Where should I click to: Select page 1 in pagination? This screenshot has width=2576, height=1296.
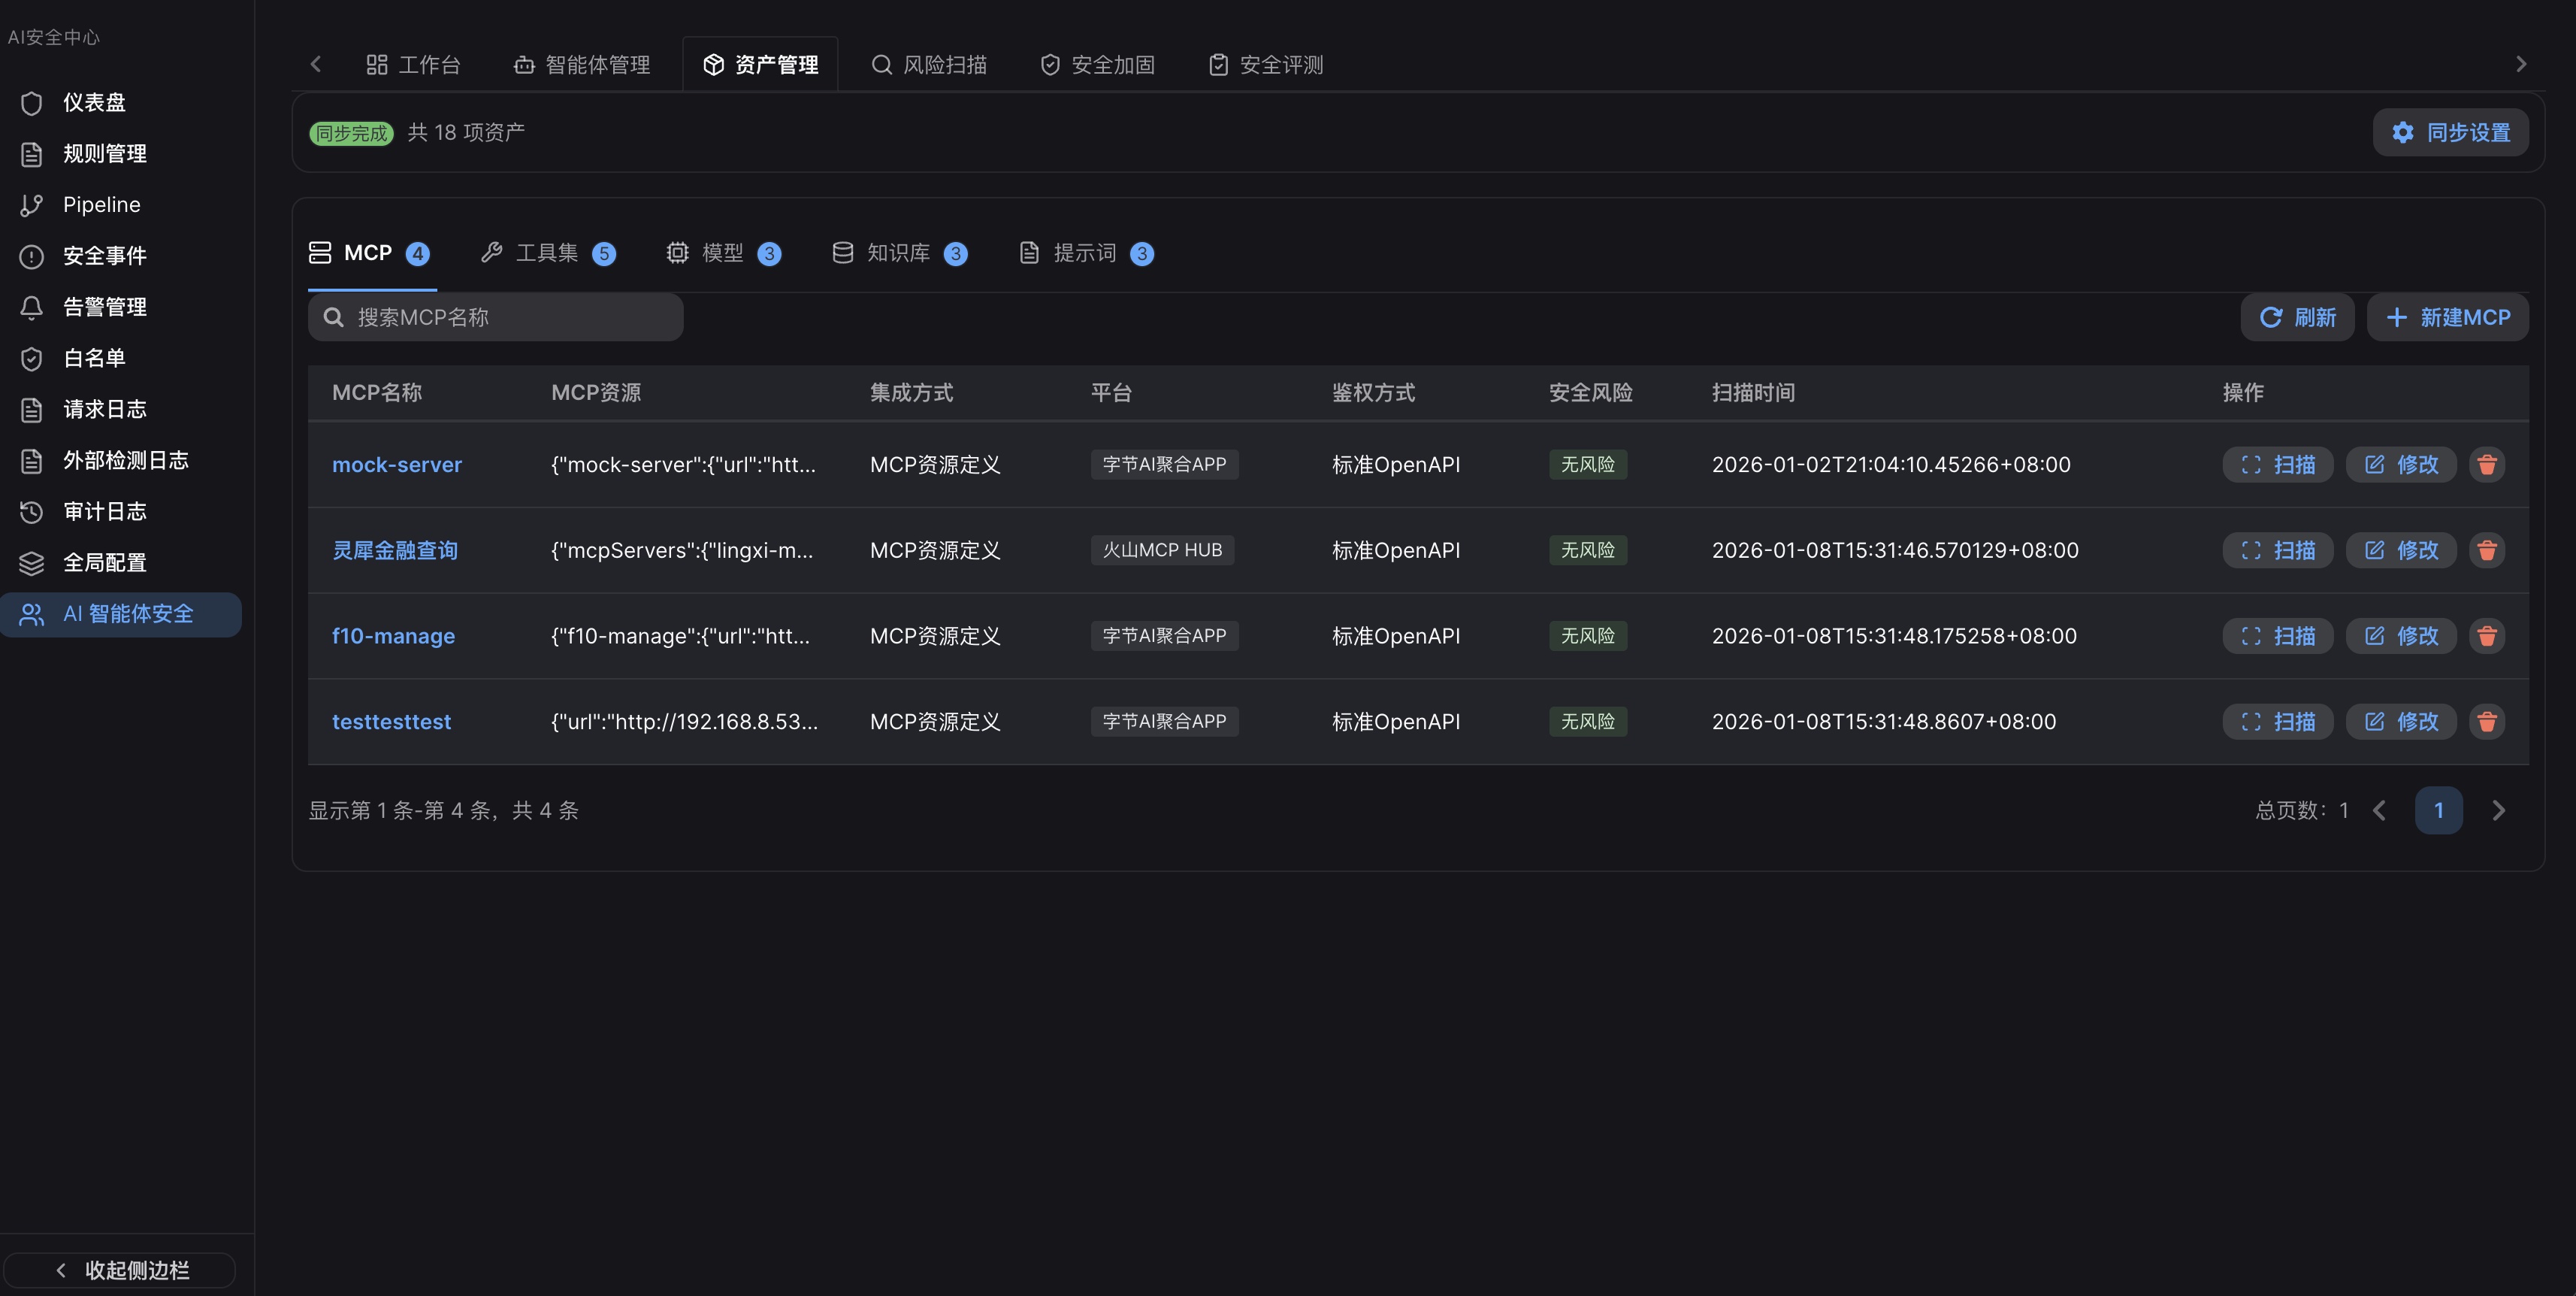[x=2439, y=810]
